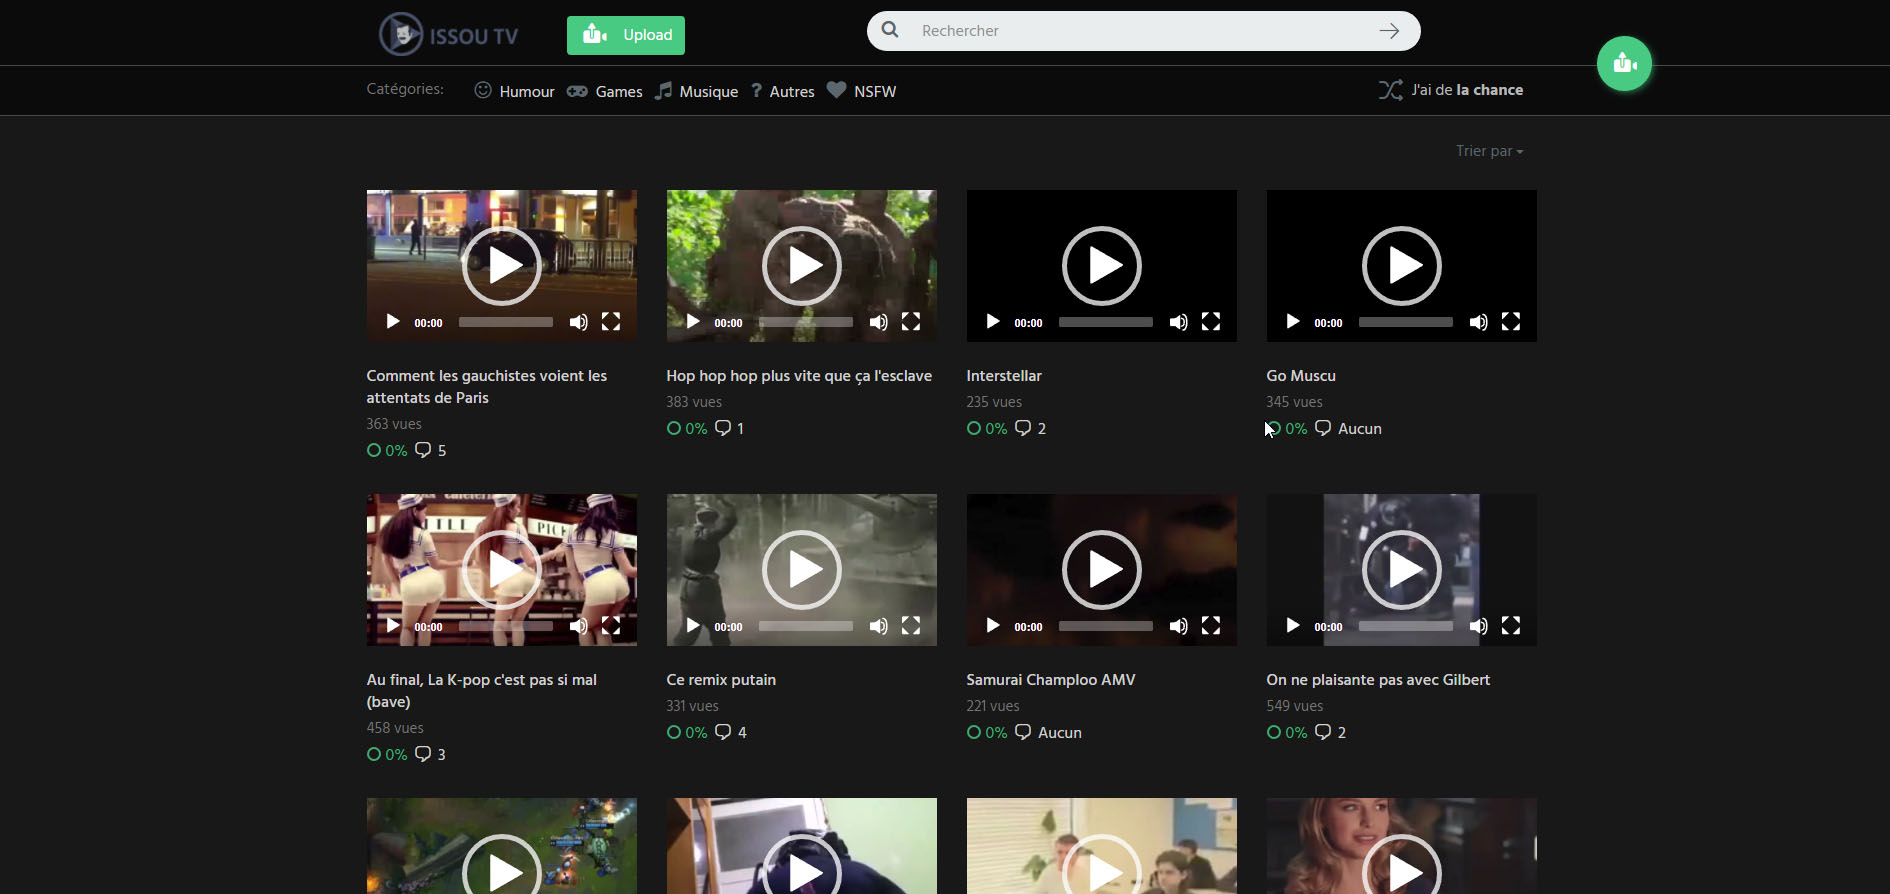Viewport: 1890px width, 894px height.
Task: Mute the Go Muscu video
Action: point(1478,322)
